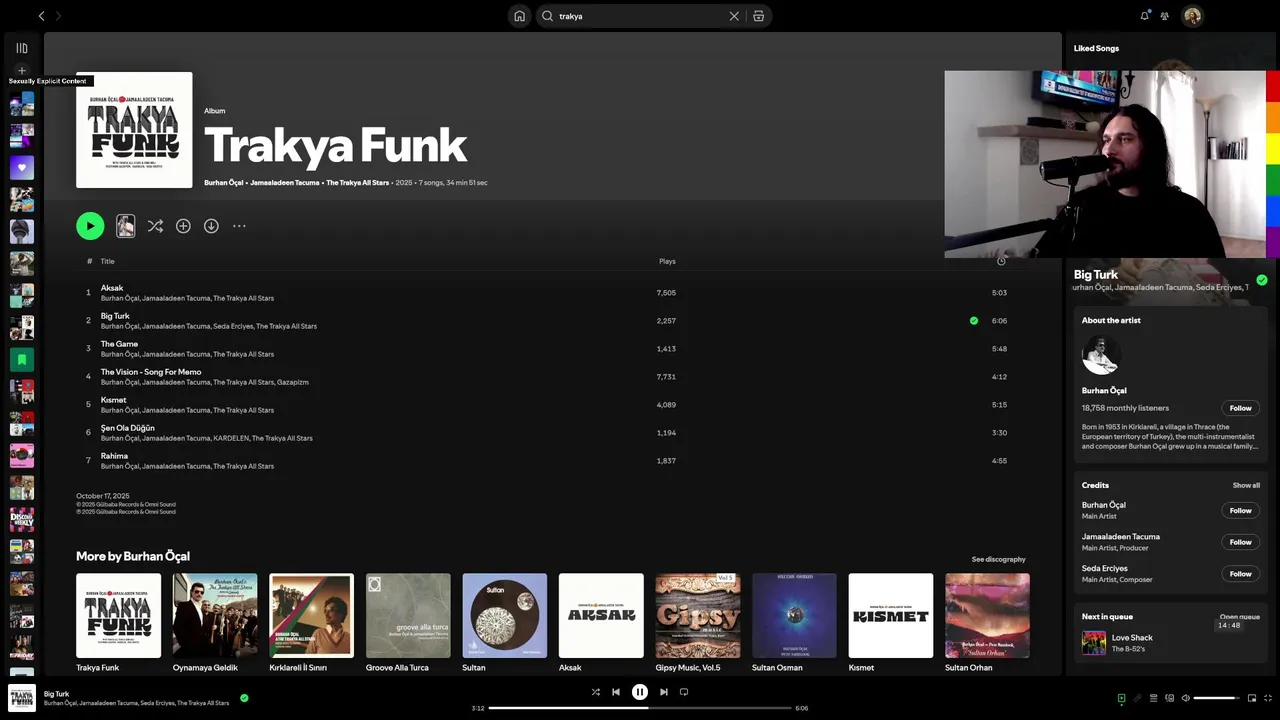Skip to the previous track
The height and width of the screenshot is (720, 1280).
616,692
